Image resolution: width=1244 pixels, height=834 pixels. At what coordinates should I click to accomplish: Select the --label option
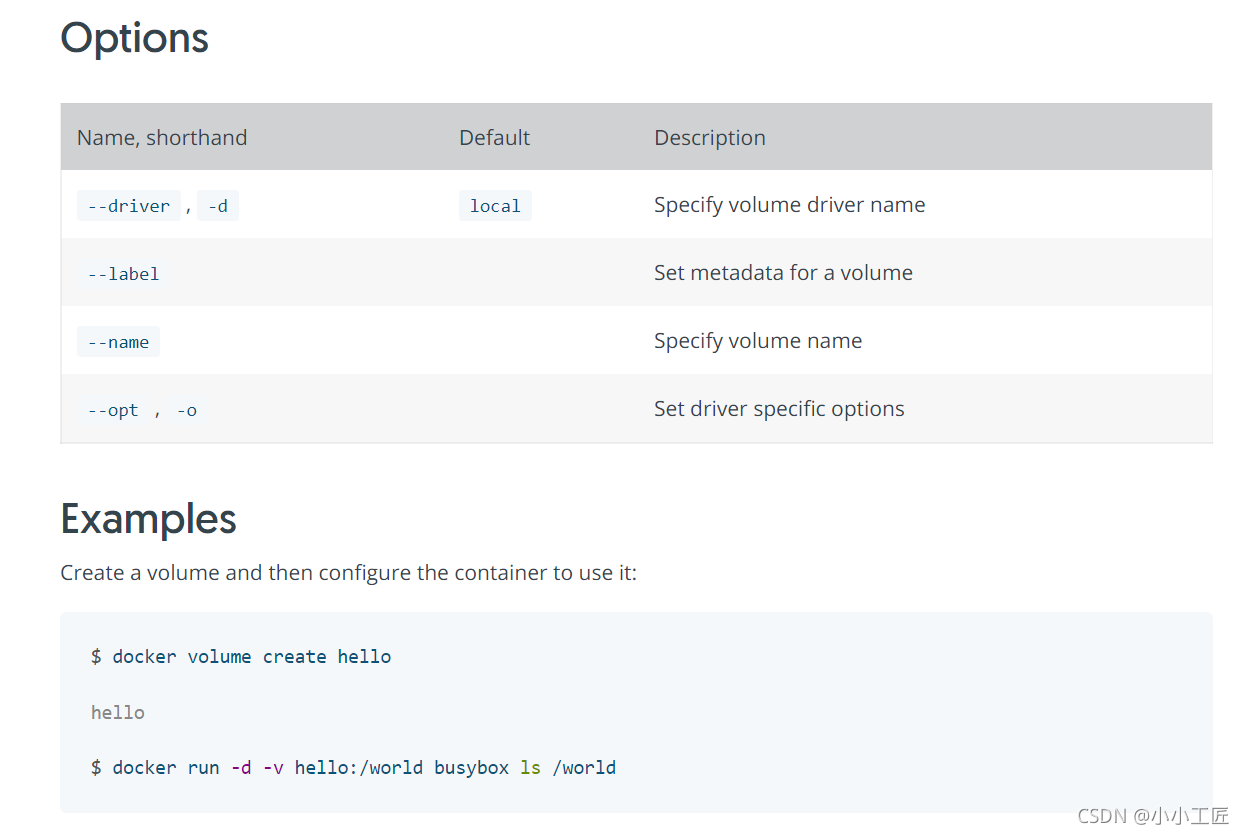click(x=123, y=274)
